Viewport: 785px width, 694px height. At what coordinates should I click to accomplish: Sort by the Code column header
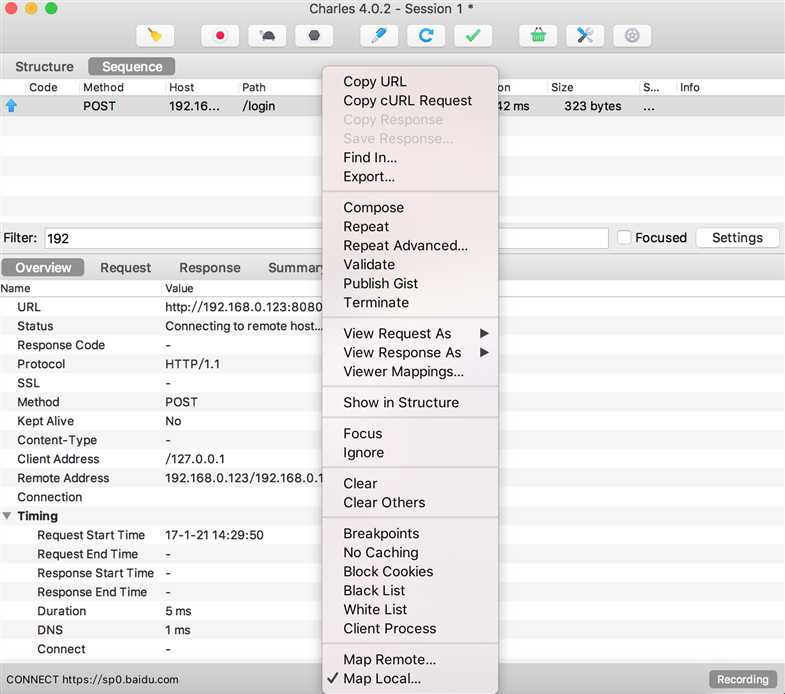(43, 87)
